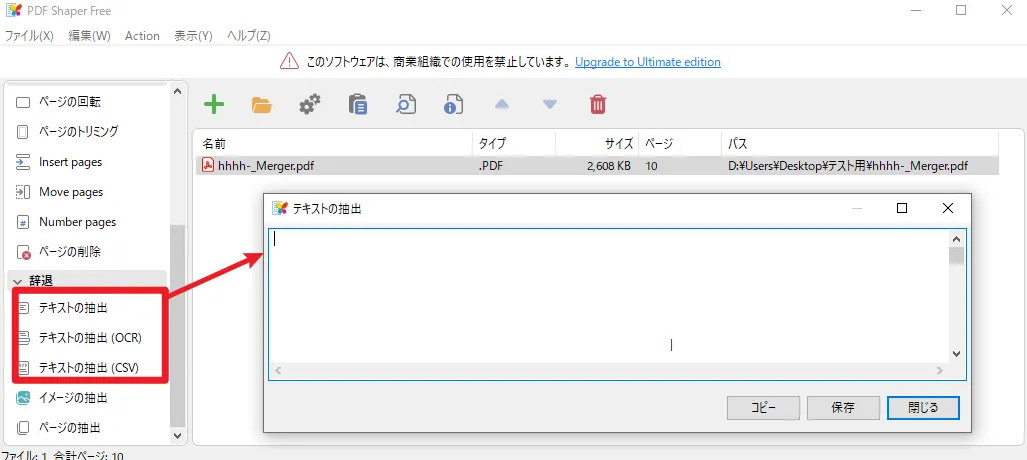Click the sidebar scroll up arrow
This screenshot has width=1027, height=460.
point(177,91)
